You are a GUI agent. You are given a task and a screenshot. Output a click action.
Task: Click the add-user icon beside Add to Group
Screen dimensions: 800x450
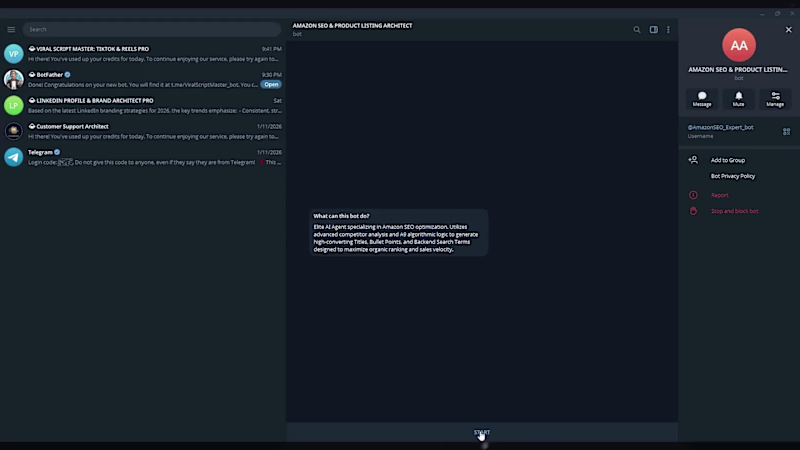coord(693,160)
